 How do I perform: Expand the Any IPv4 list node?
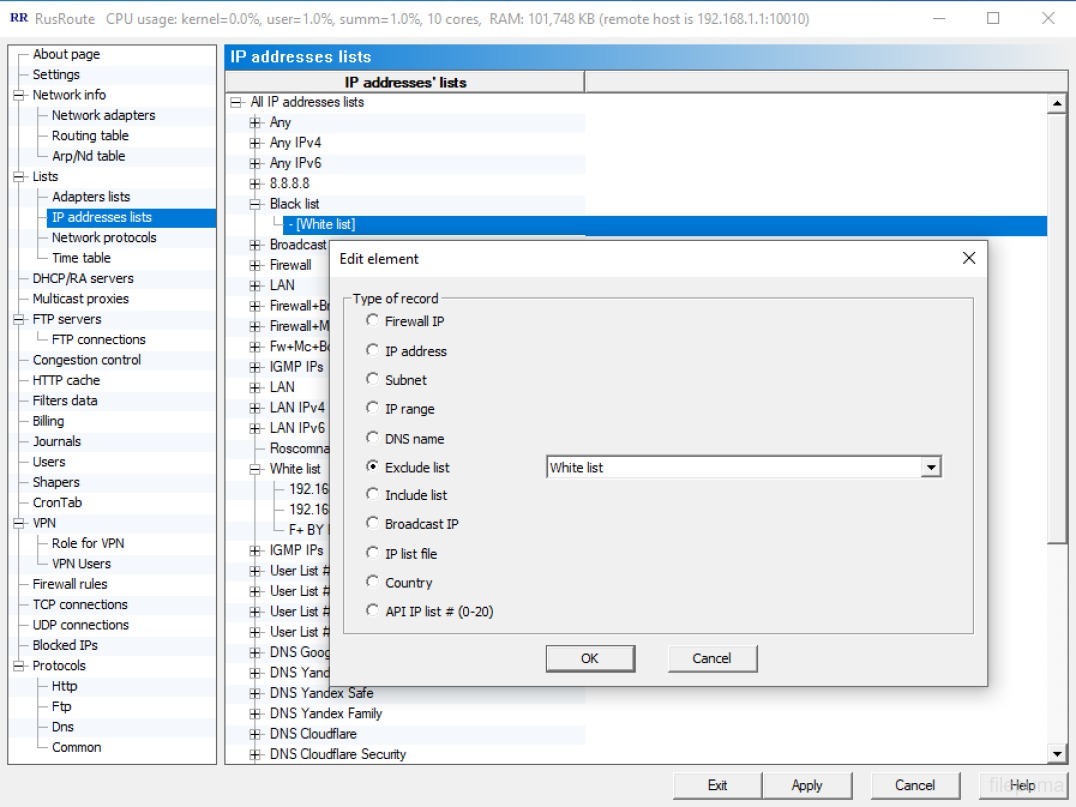pos(255,143)
